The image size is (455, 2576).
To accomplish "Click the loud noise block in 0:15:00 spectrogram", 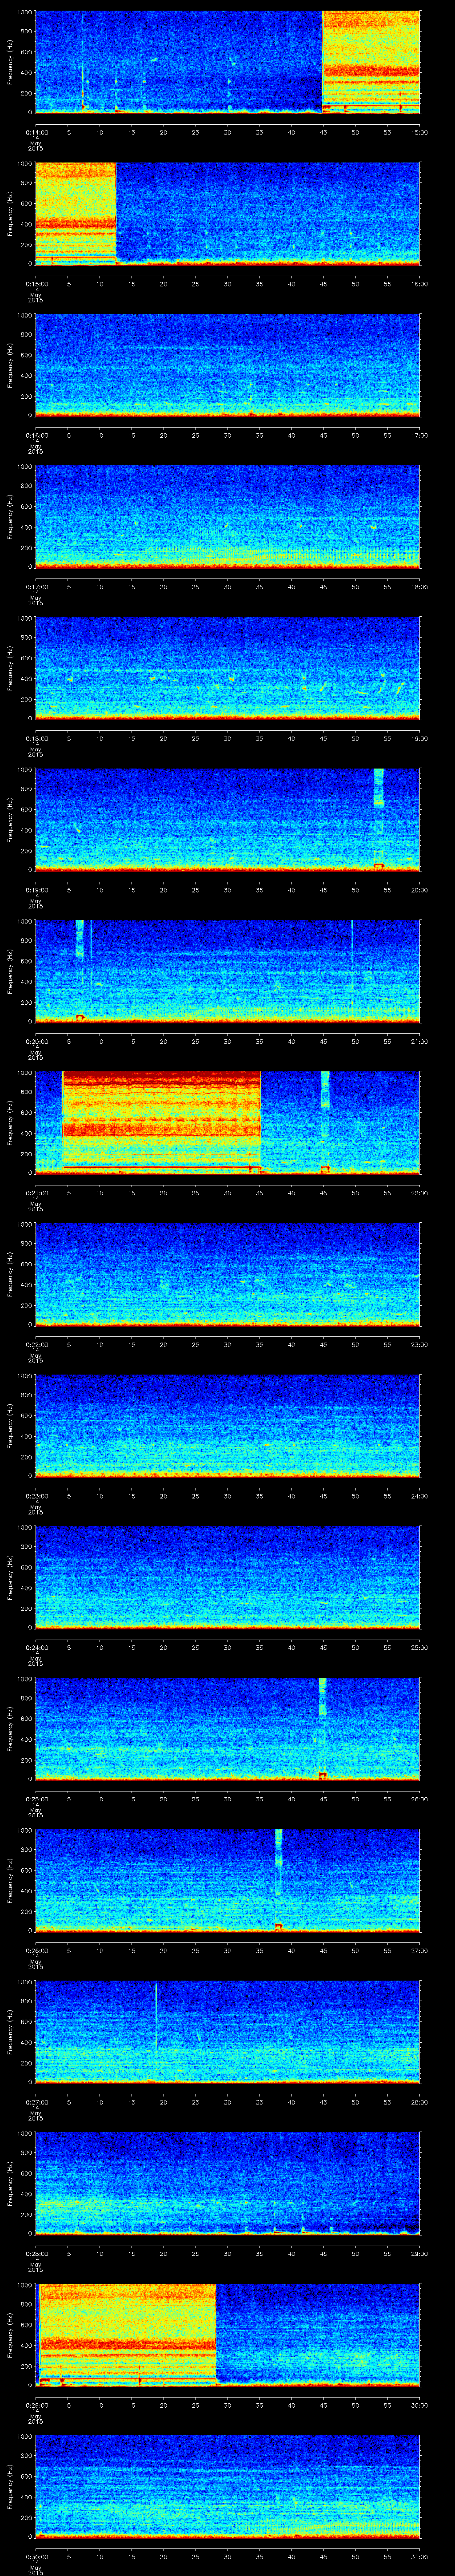I will [76, 213].
